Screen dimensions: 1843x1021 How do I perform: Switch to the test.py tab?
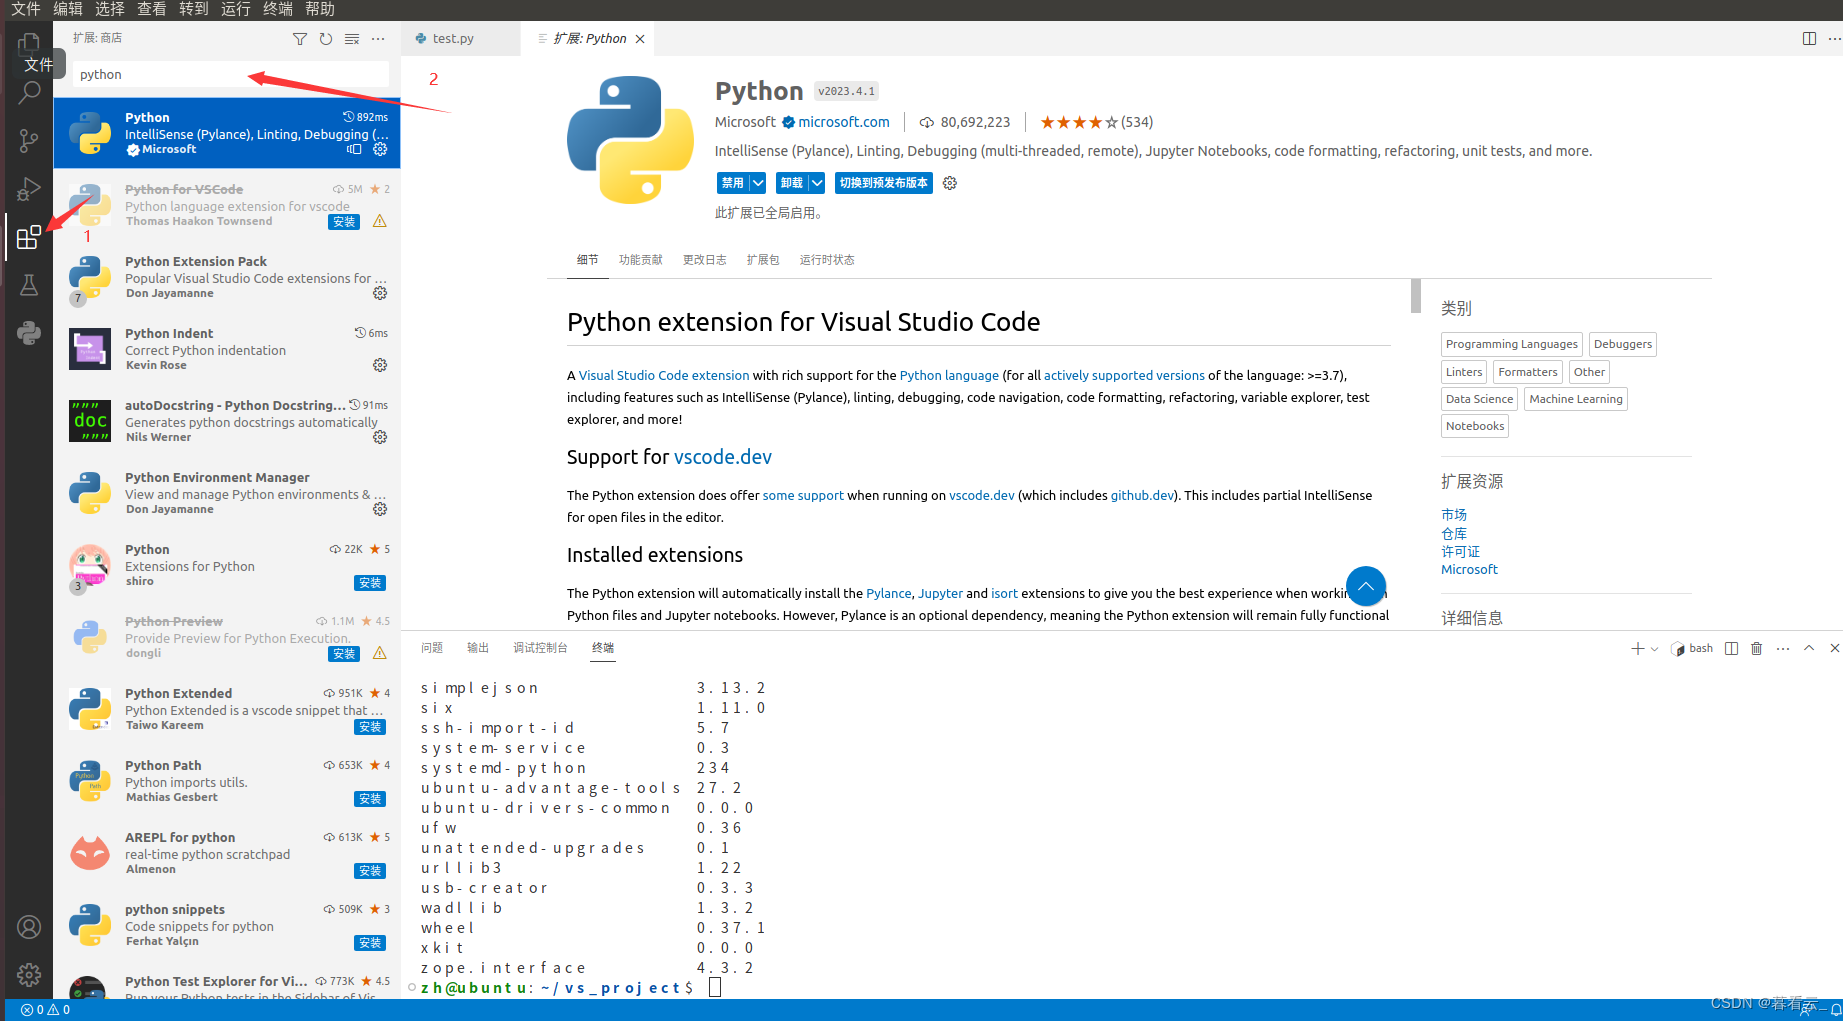pyautogui.click(x=452, y=38)
